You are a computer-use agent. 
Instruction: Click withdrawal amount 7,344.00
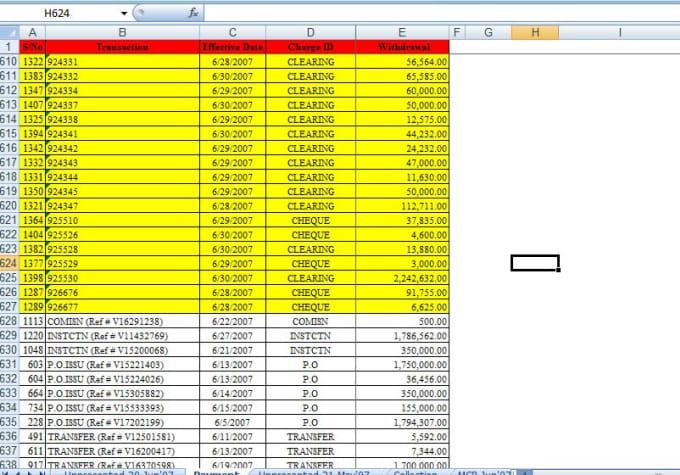(402, 451)
